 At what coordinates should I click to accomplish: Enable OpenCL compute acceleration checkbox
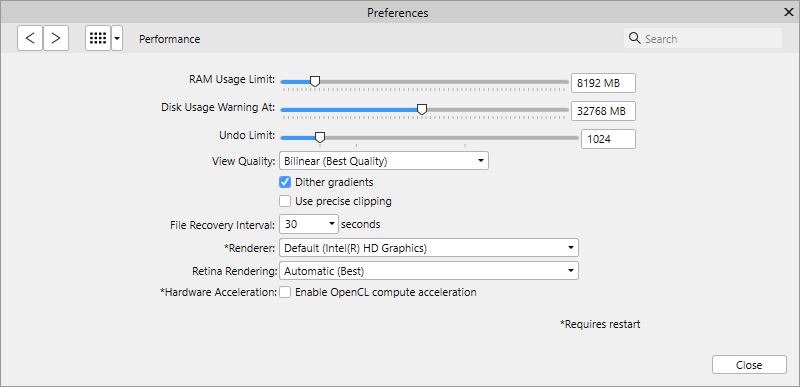285,292
